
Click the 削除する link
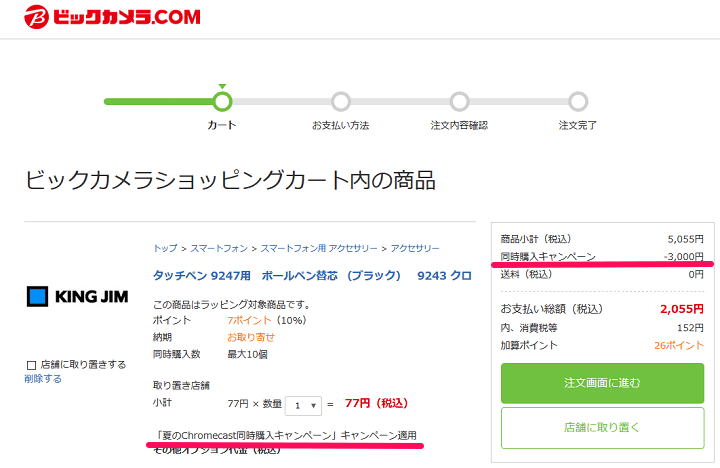click(x=43, y=379)
